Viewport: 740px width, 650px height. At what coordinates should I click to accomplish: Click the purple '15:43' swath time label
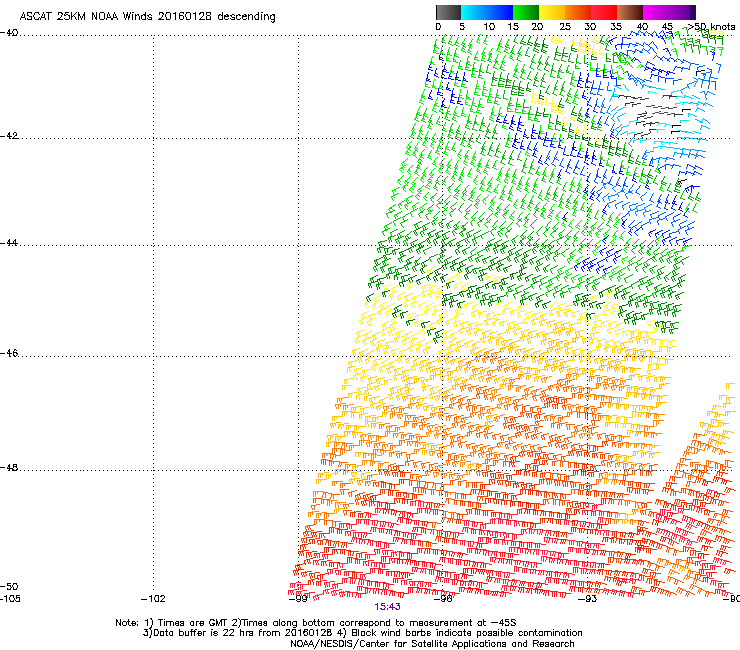(387, 607)
